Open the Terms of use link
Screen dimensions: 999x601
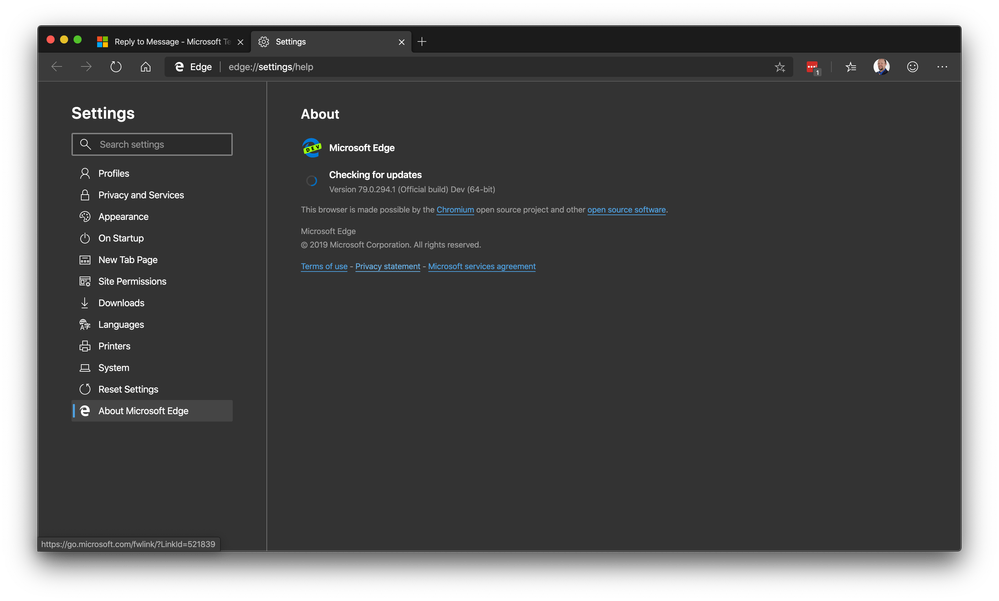coord(324,266)
